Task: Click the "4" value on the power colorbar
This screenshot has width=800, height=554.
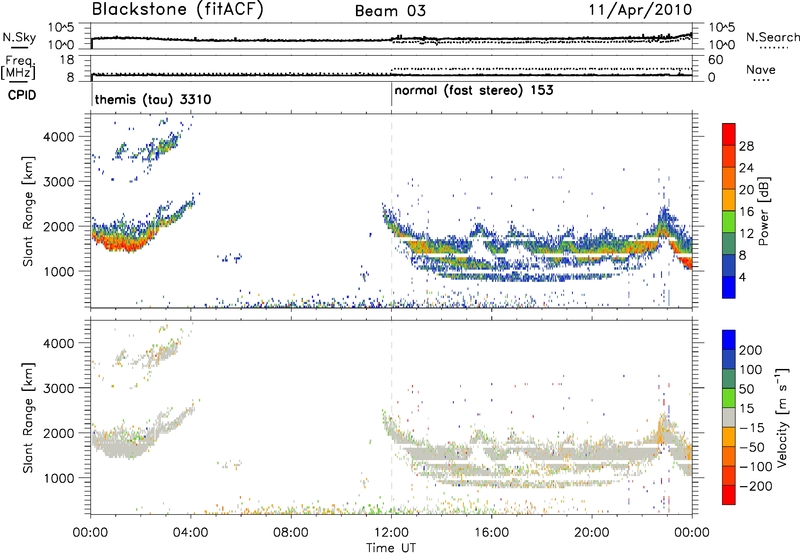Action: point(742,277)
